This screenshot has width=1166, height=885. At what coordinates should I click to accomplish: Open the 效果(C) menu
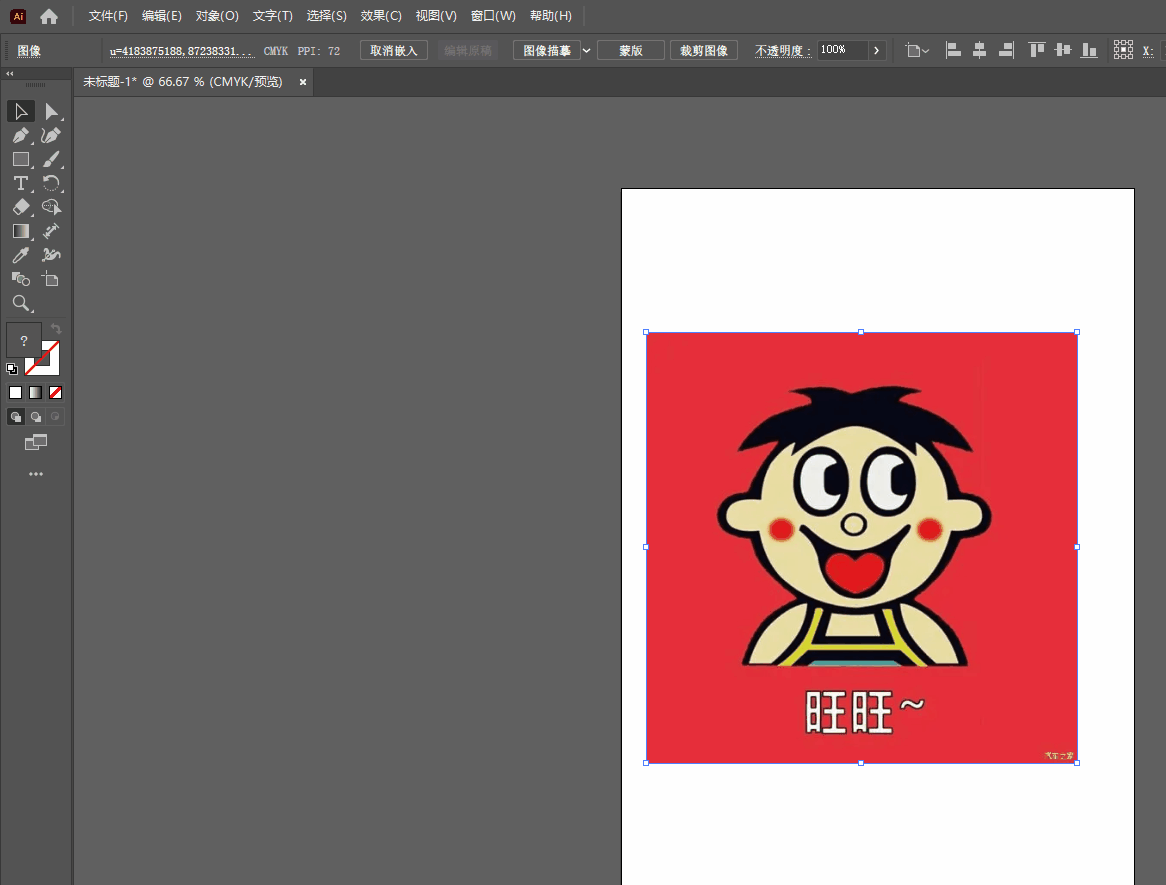(x=381, y=16)
